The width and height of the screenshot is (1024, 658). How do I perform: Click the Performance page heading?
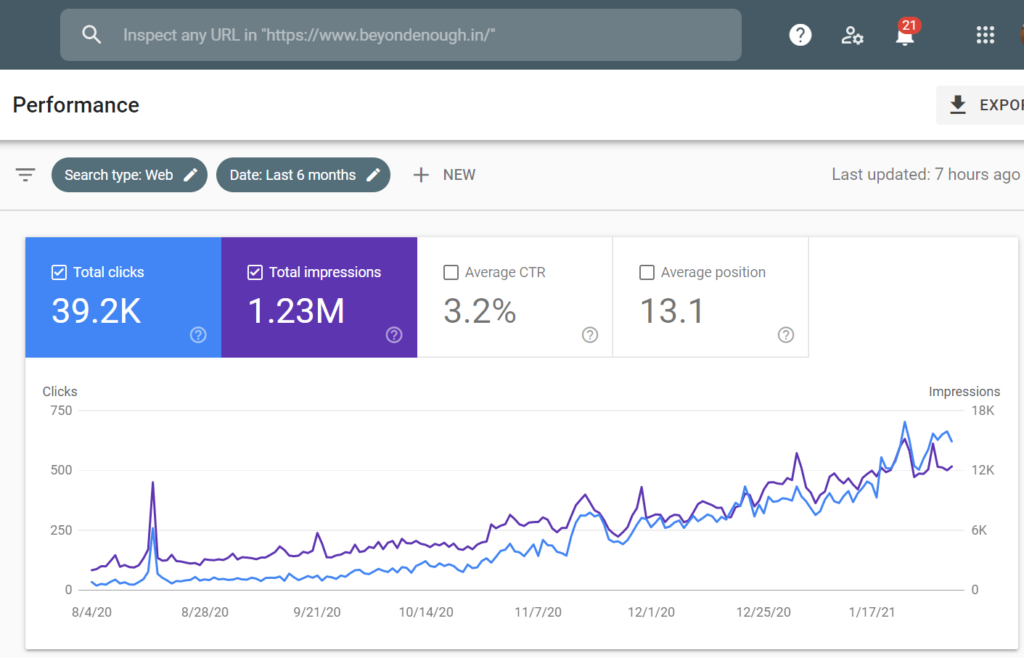click(76, 105)
